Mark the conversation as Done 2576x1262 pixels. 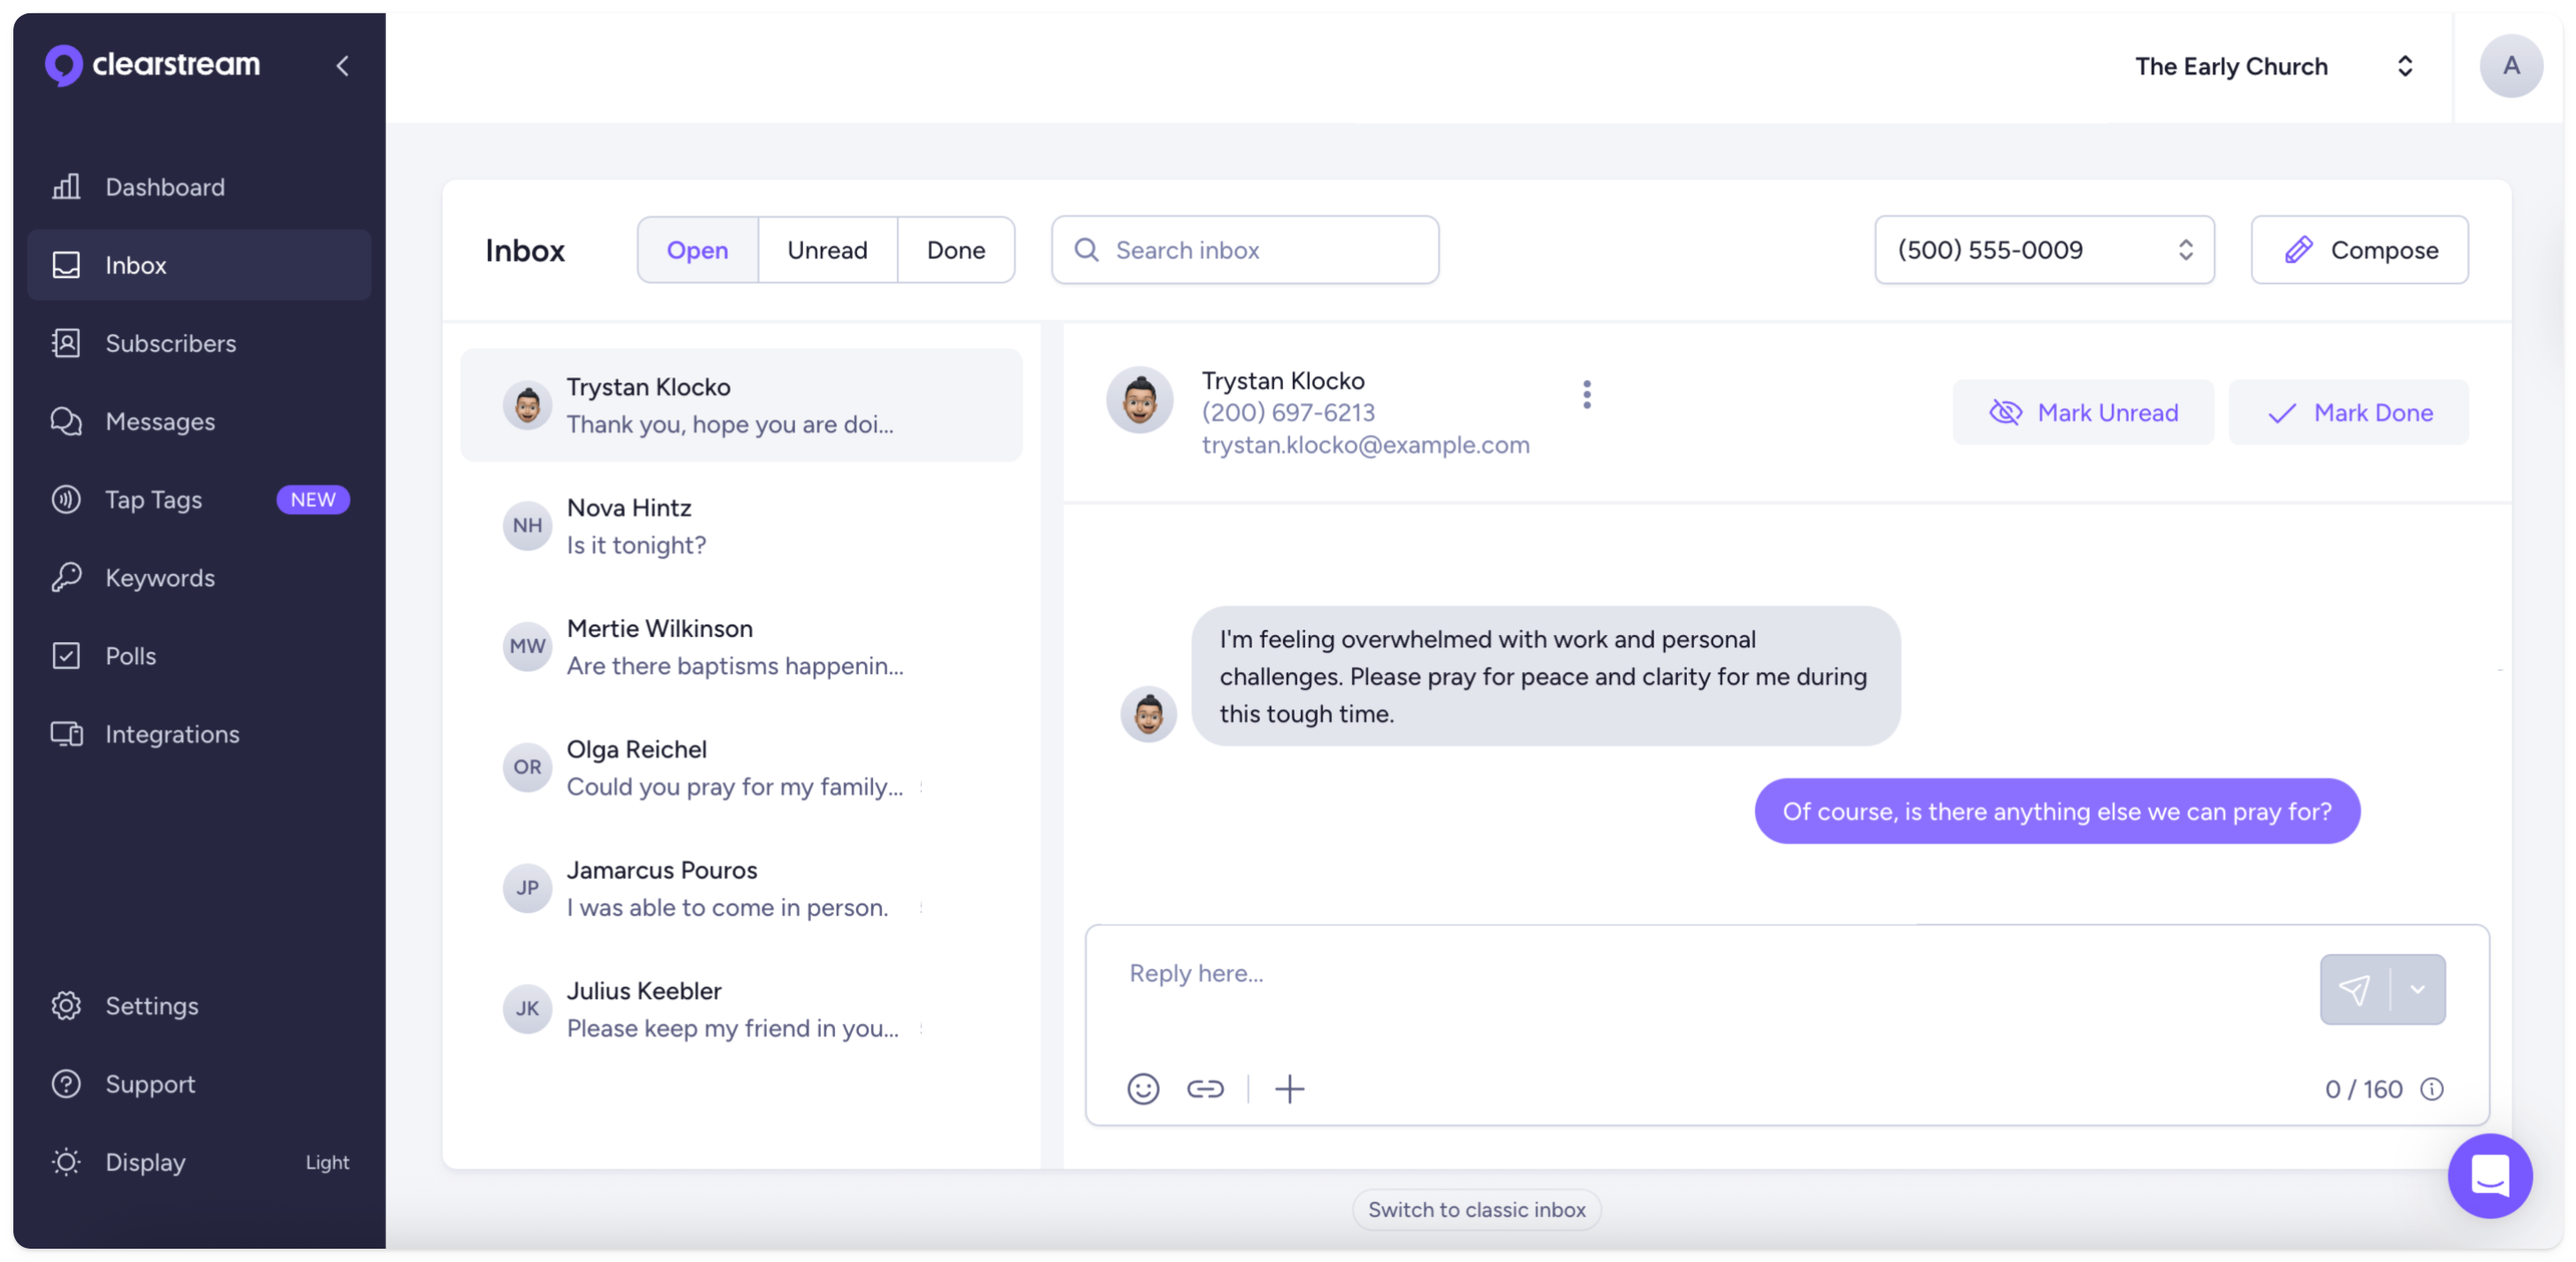tap(2349, 412)
